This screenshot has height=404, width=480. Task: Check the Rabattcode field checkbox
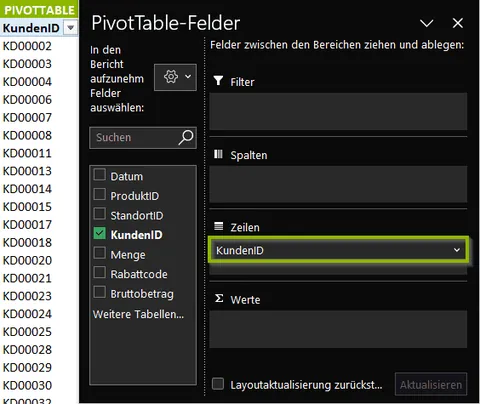[100, 273]
